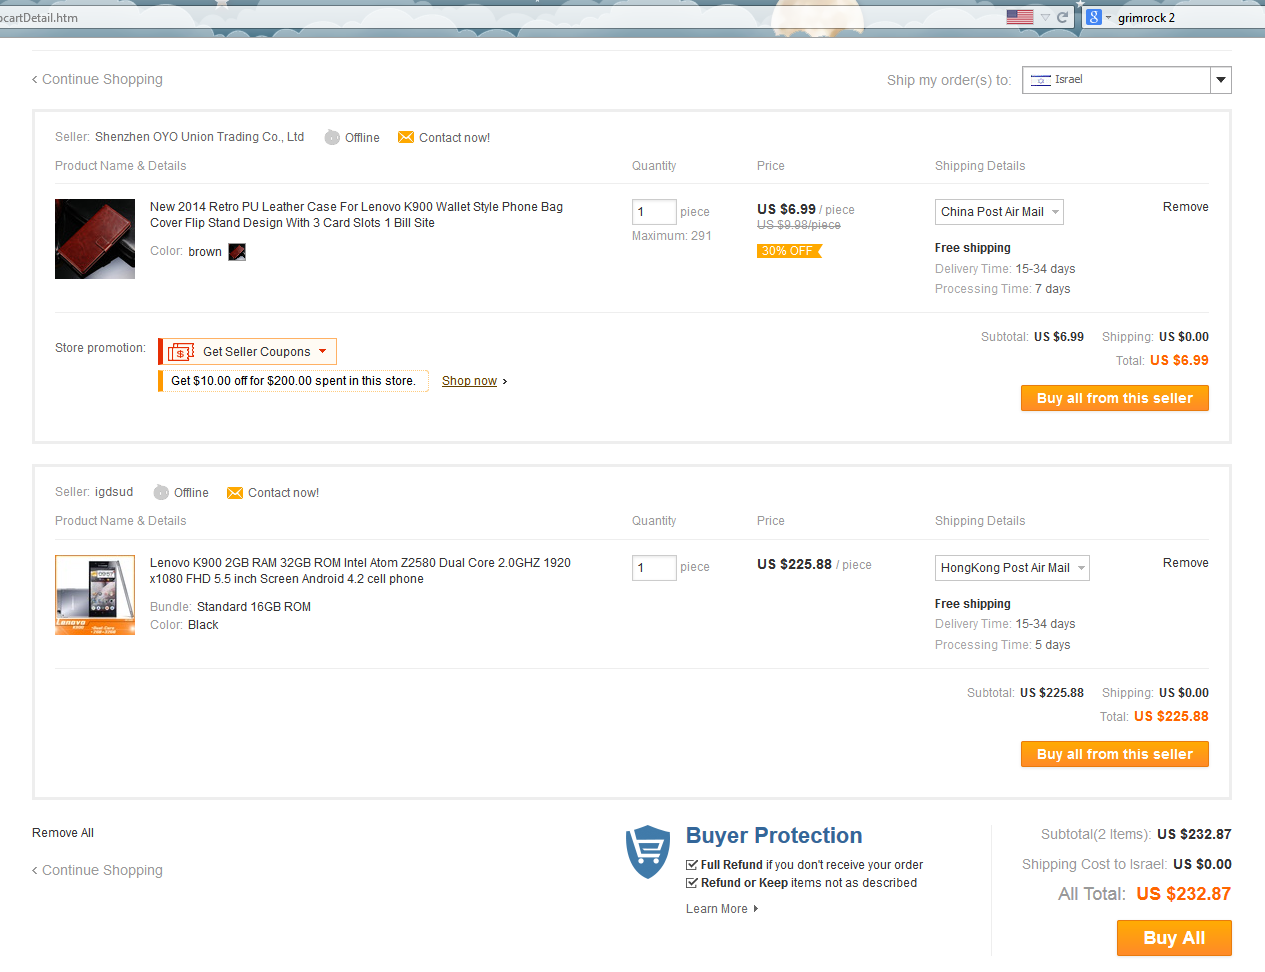
Task: Open Shenzhen OYO Union Trading Co. seller link
Action: click(x=199, y=137)
